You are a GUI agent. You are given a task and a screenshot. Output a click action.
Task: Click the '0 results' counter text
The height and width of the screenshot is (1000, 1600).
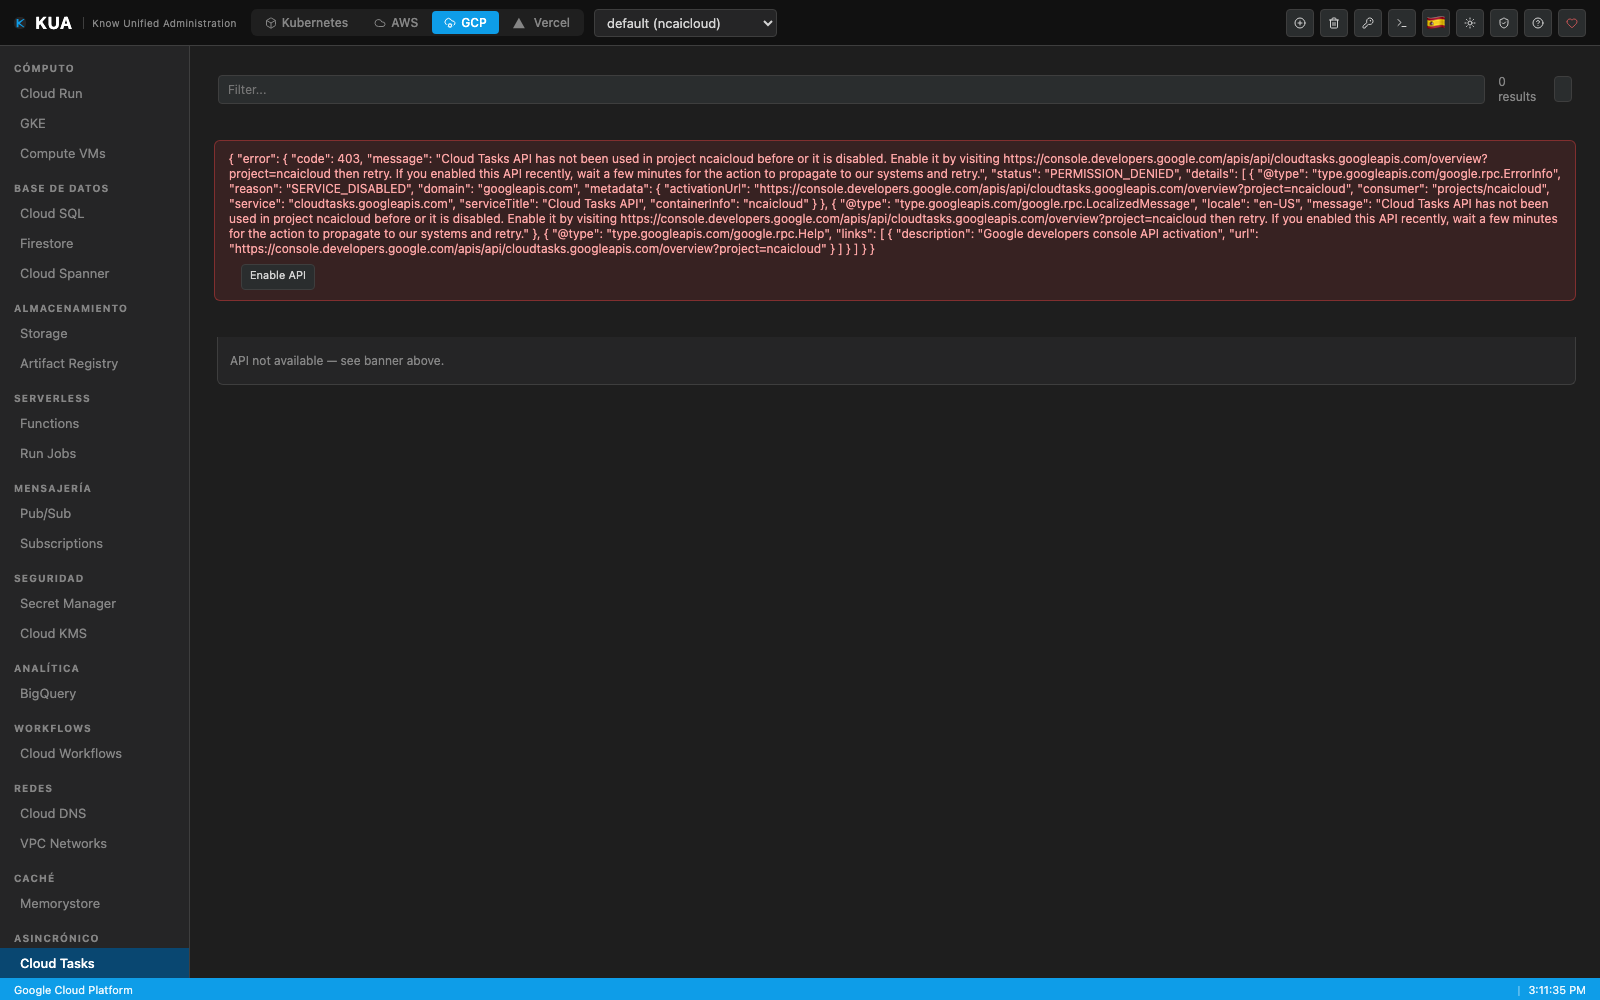tap(1517, 89)
